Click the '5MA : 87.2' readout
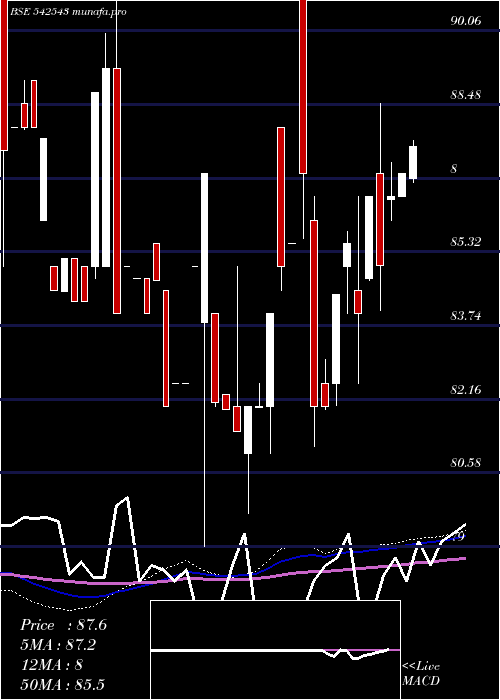Screen dimensions: 500x700 [58, 645]
